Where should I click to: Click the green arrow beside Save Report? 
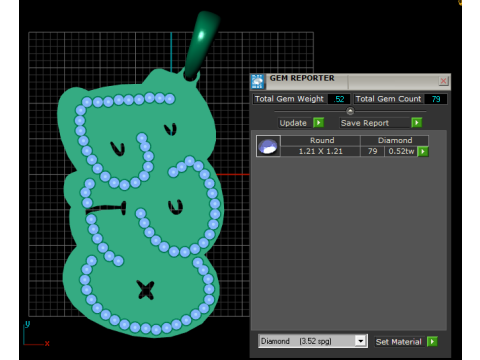tap(417, 123)
